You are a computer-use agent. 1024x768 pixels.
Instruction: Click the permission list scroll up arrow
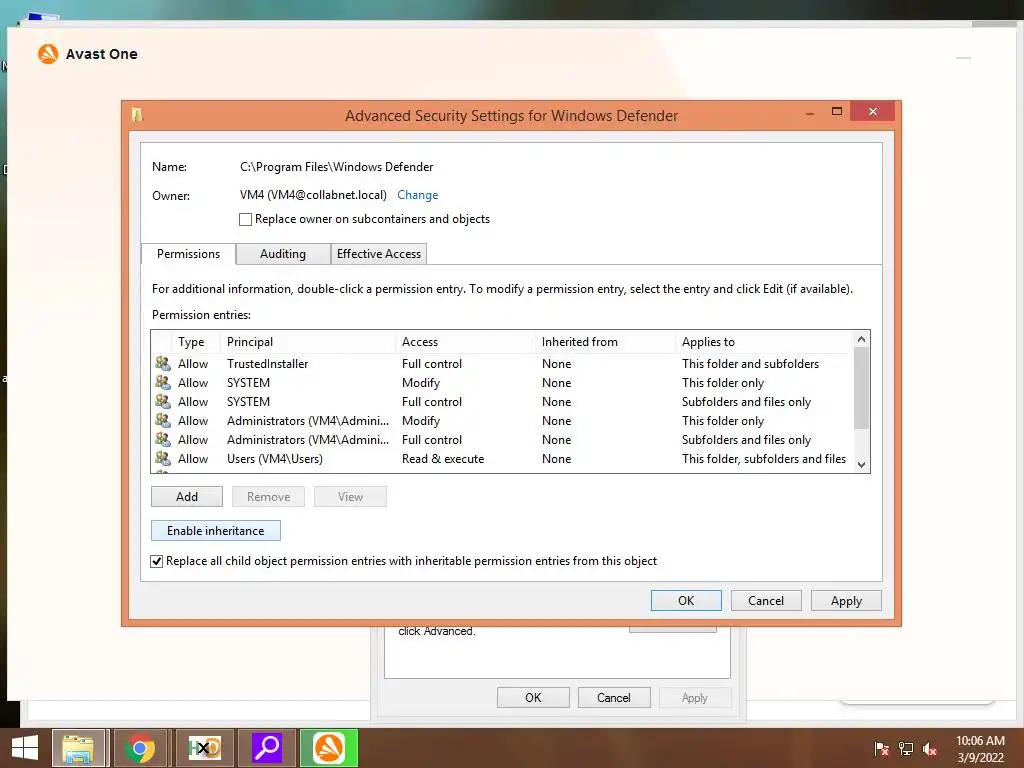(861, 339)
